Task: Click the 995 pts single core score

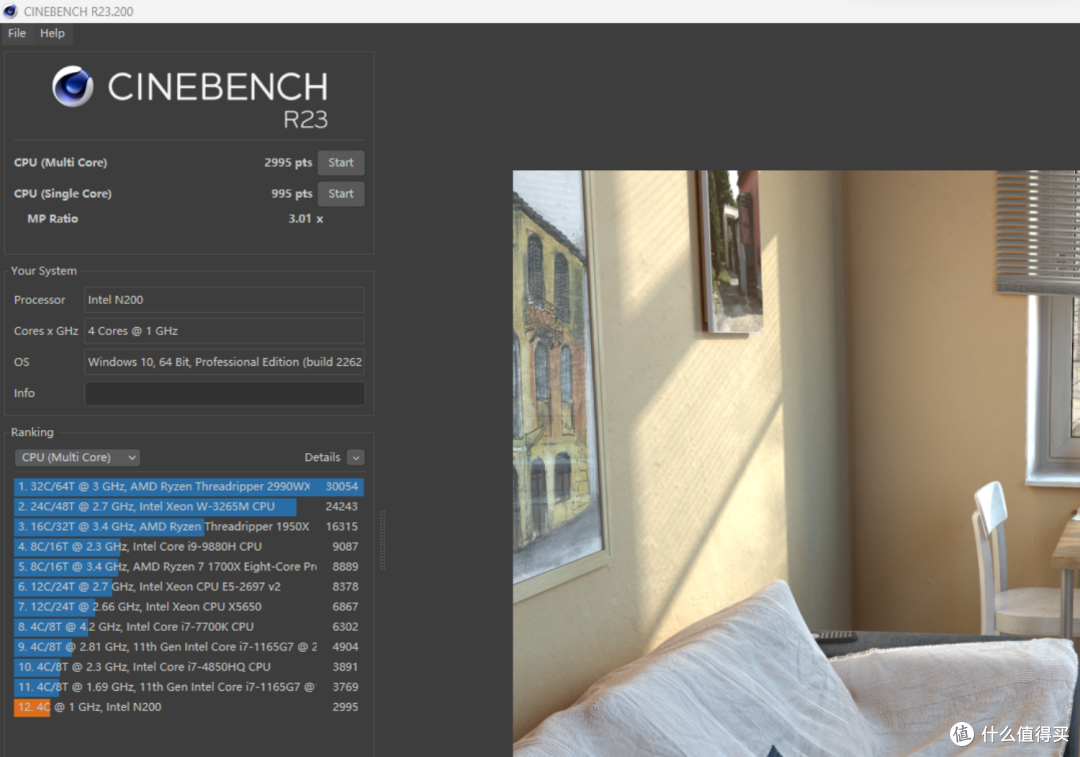Action: [x=291, y=194]
